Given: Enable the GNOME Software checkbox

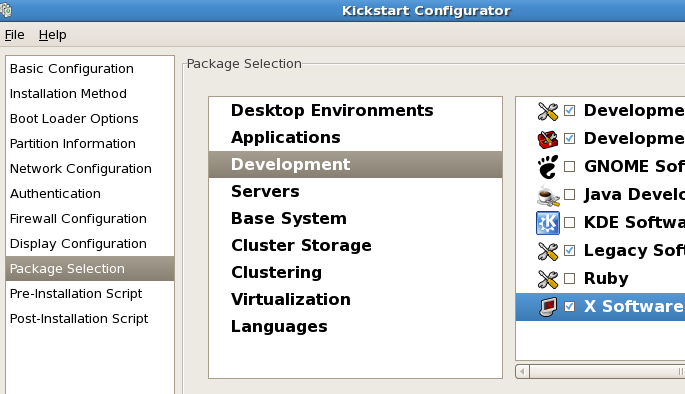Looking at the screenshot, I should coord(569,166).
